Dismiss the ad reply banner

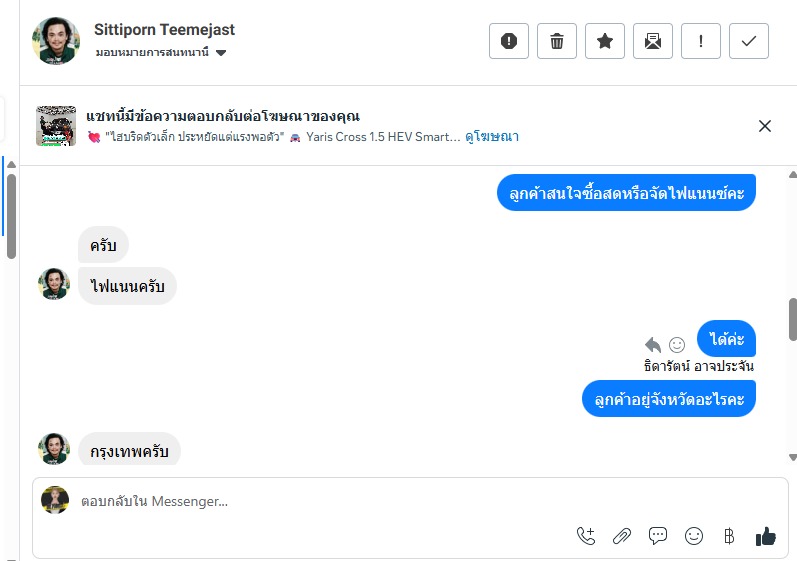(x=765, y=126)
